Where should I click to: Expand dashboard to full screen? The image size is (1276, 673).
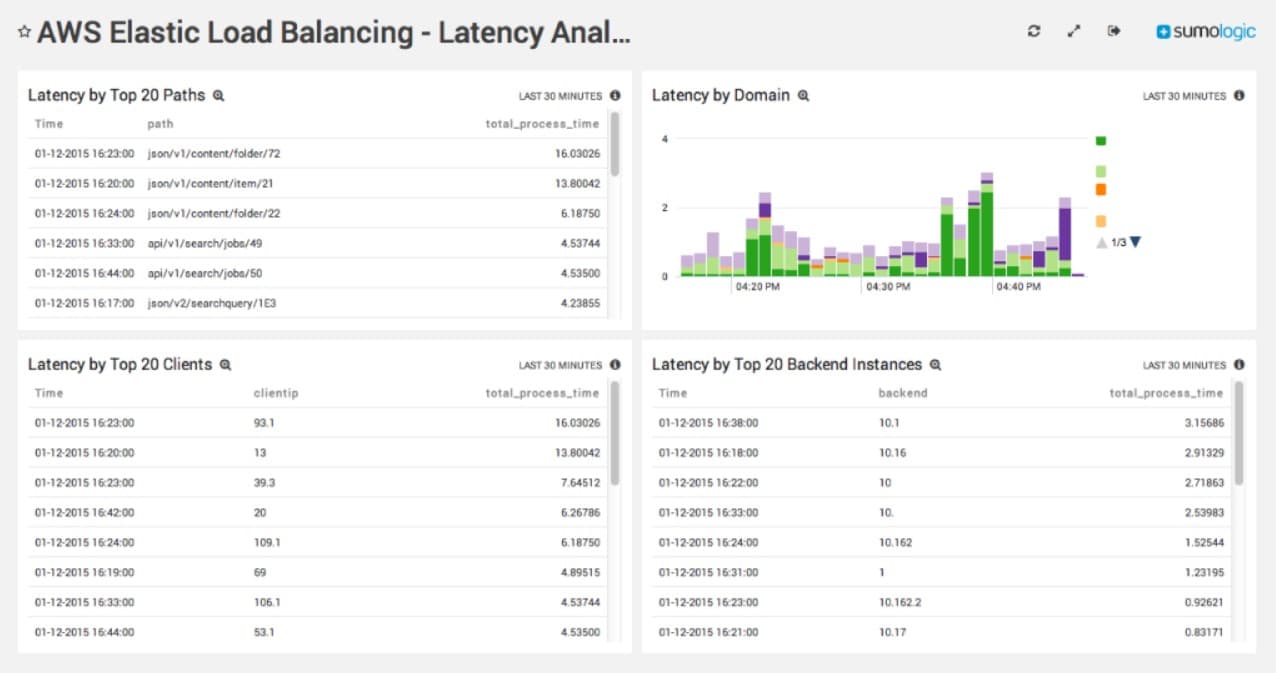click(1074, 32)
